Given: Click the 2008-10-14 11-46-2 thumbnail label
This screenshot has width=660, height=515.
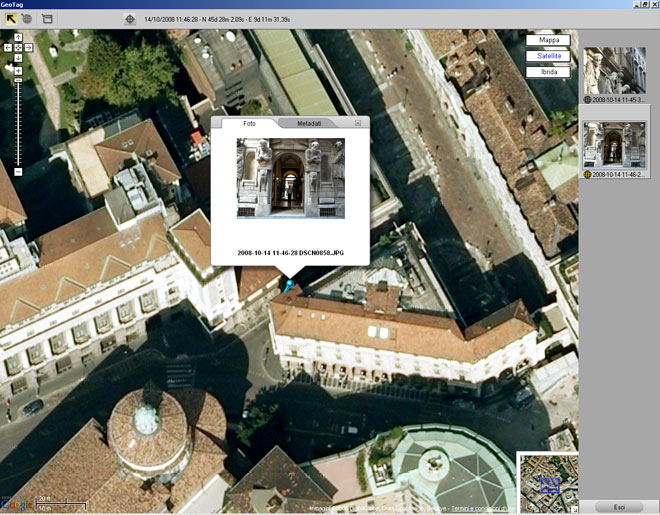Looking at the screenshot, I should 618,174.
